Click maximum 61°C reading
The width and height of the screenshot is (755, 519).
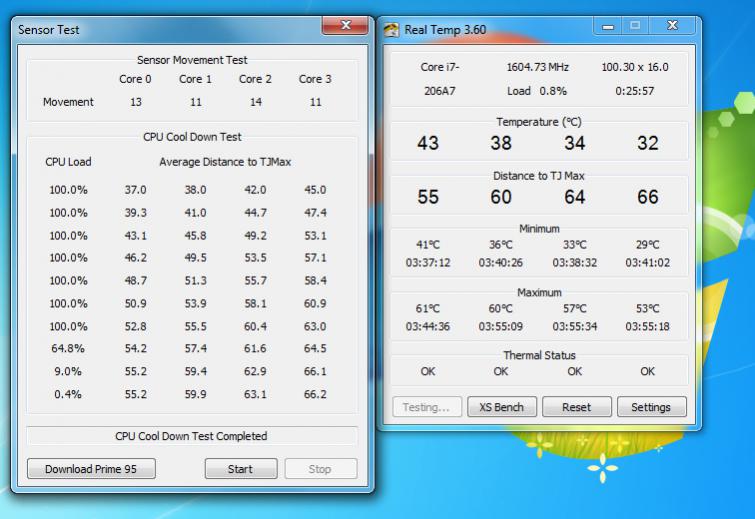click(x=428, y=309)
